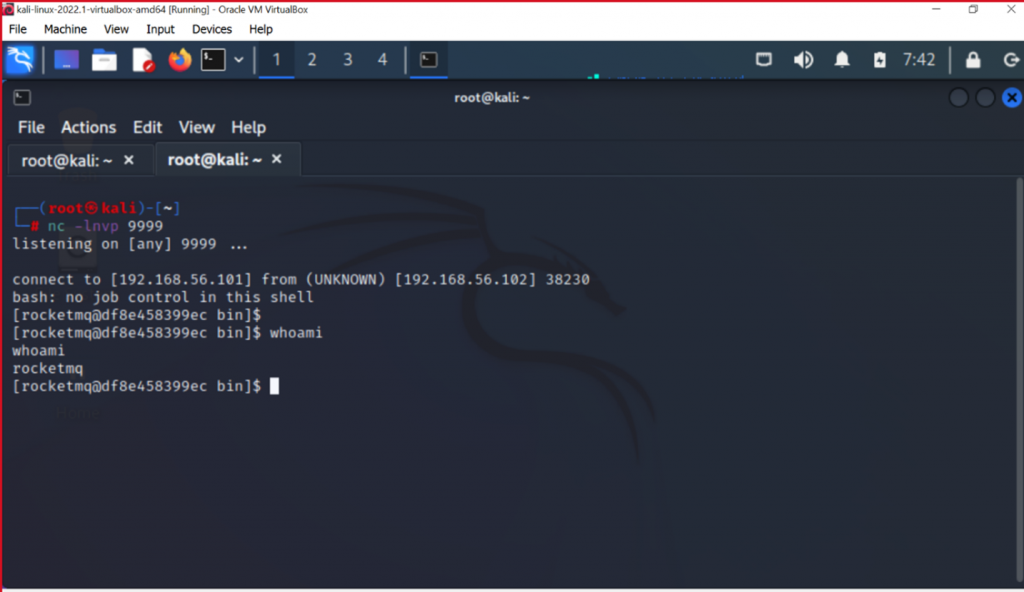Open the terminal Actions menu
Viewport: 1024px width, 592px height.
pos(88,127)
